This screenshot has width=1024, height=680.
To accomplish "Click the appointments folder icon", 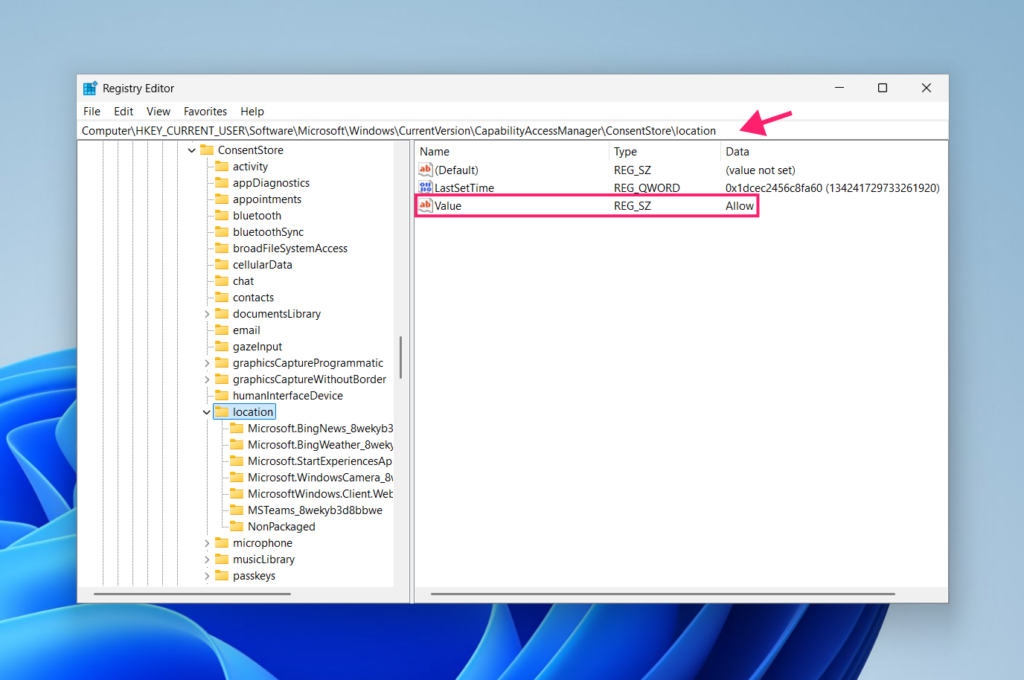I will point(222,199).
